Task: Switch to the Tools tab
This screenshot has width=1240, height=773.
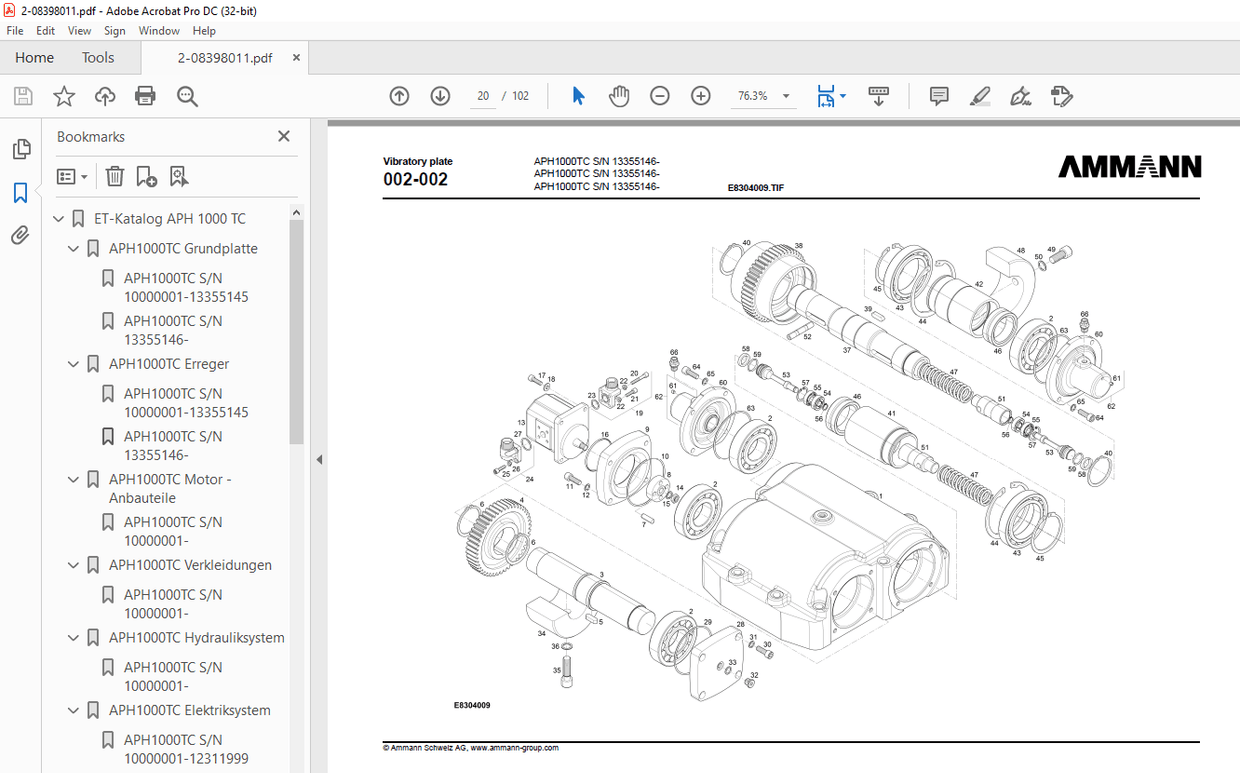Action: coord(97,57)
